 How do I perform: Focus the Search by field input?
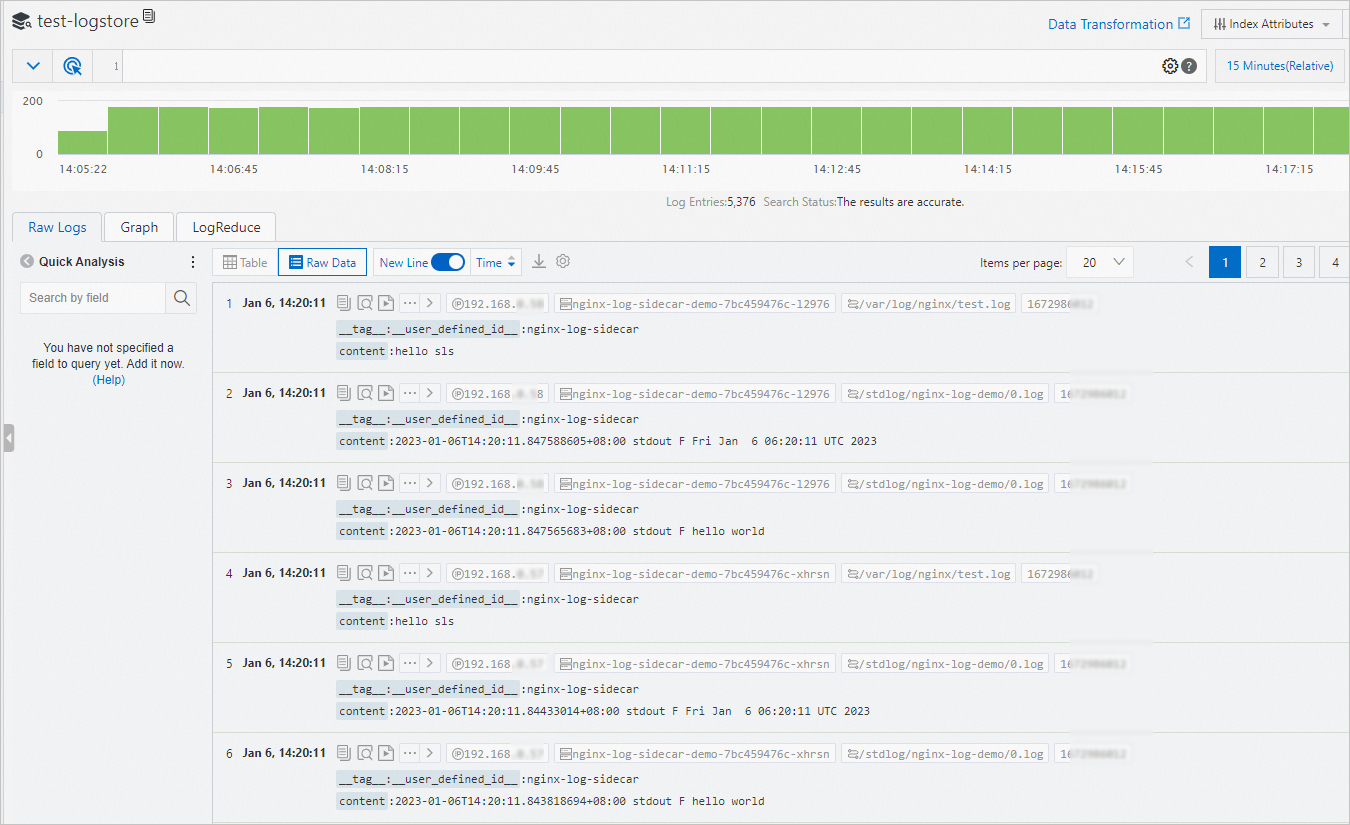coord(92,297)
